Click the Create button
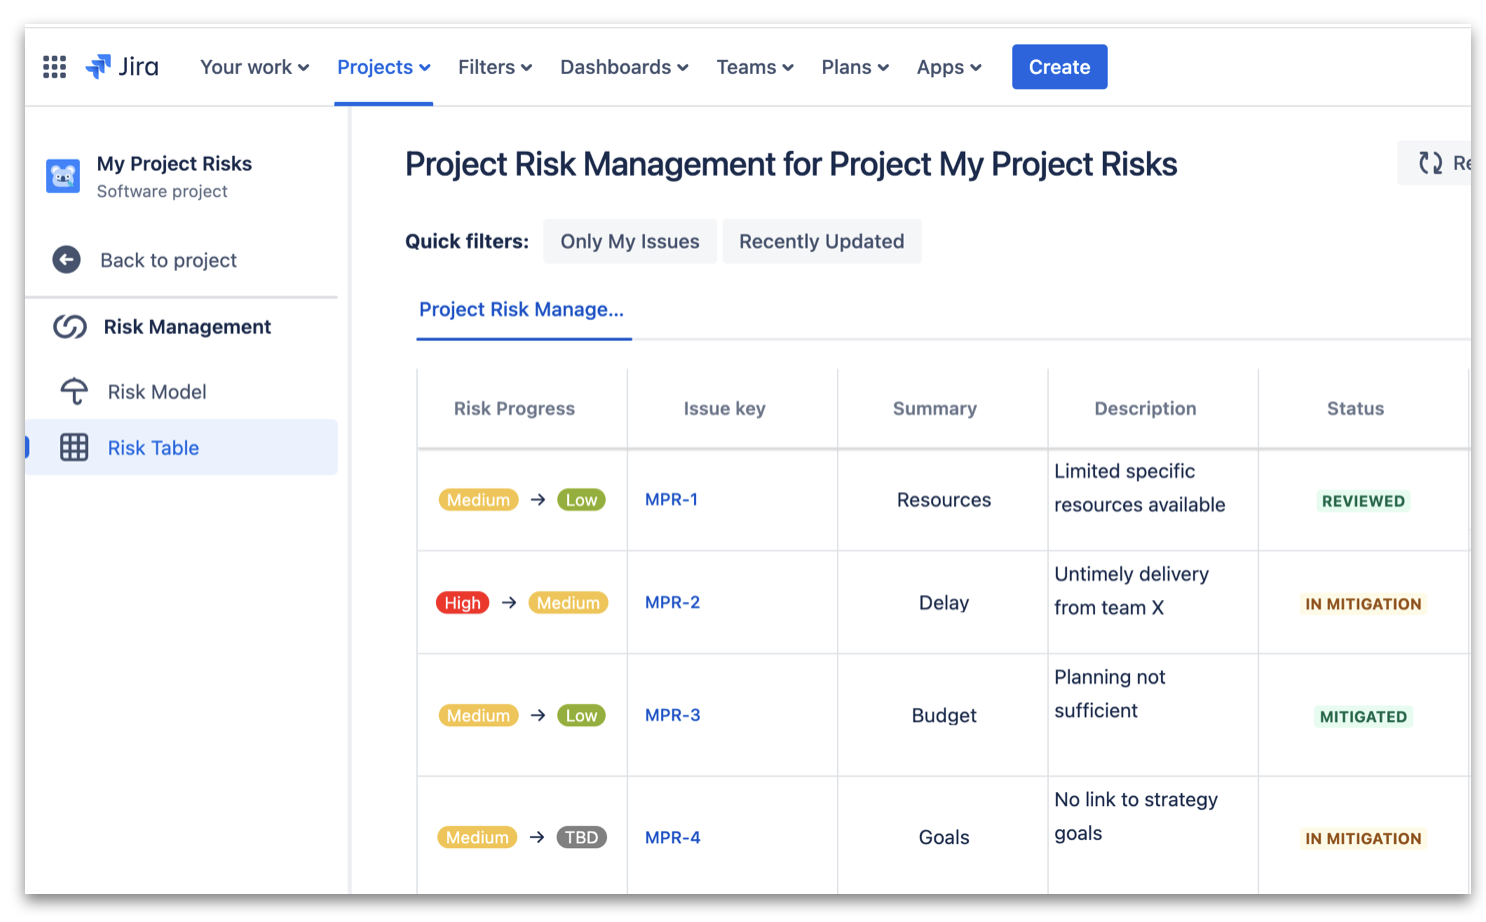The height and width of the screenshot is (922, 1486). (1059, 66)
